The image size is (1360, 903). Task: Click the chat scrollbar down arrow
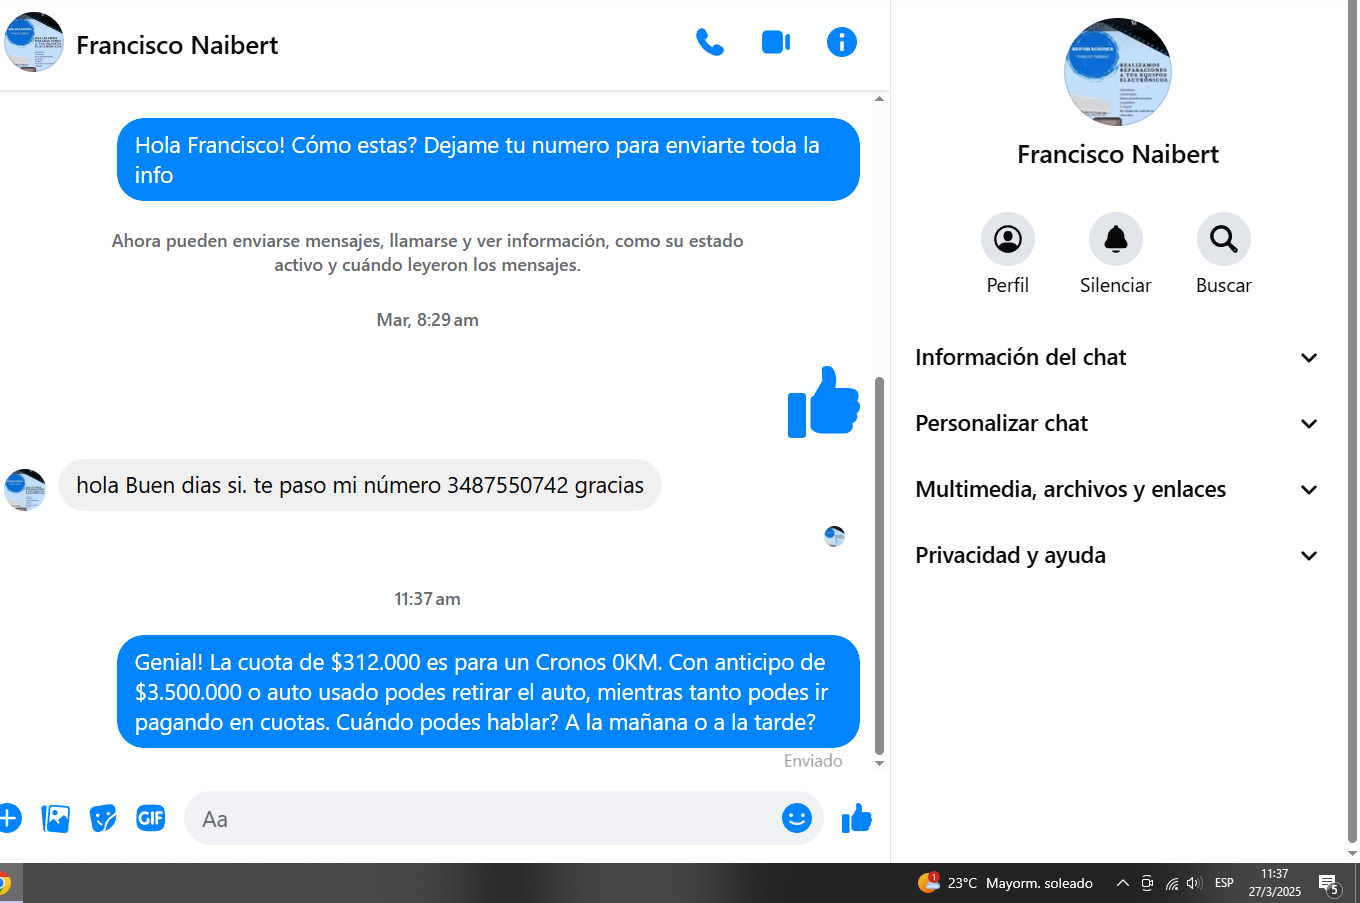coord(880,763)
